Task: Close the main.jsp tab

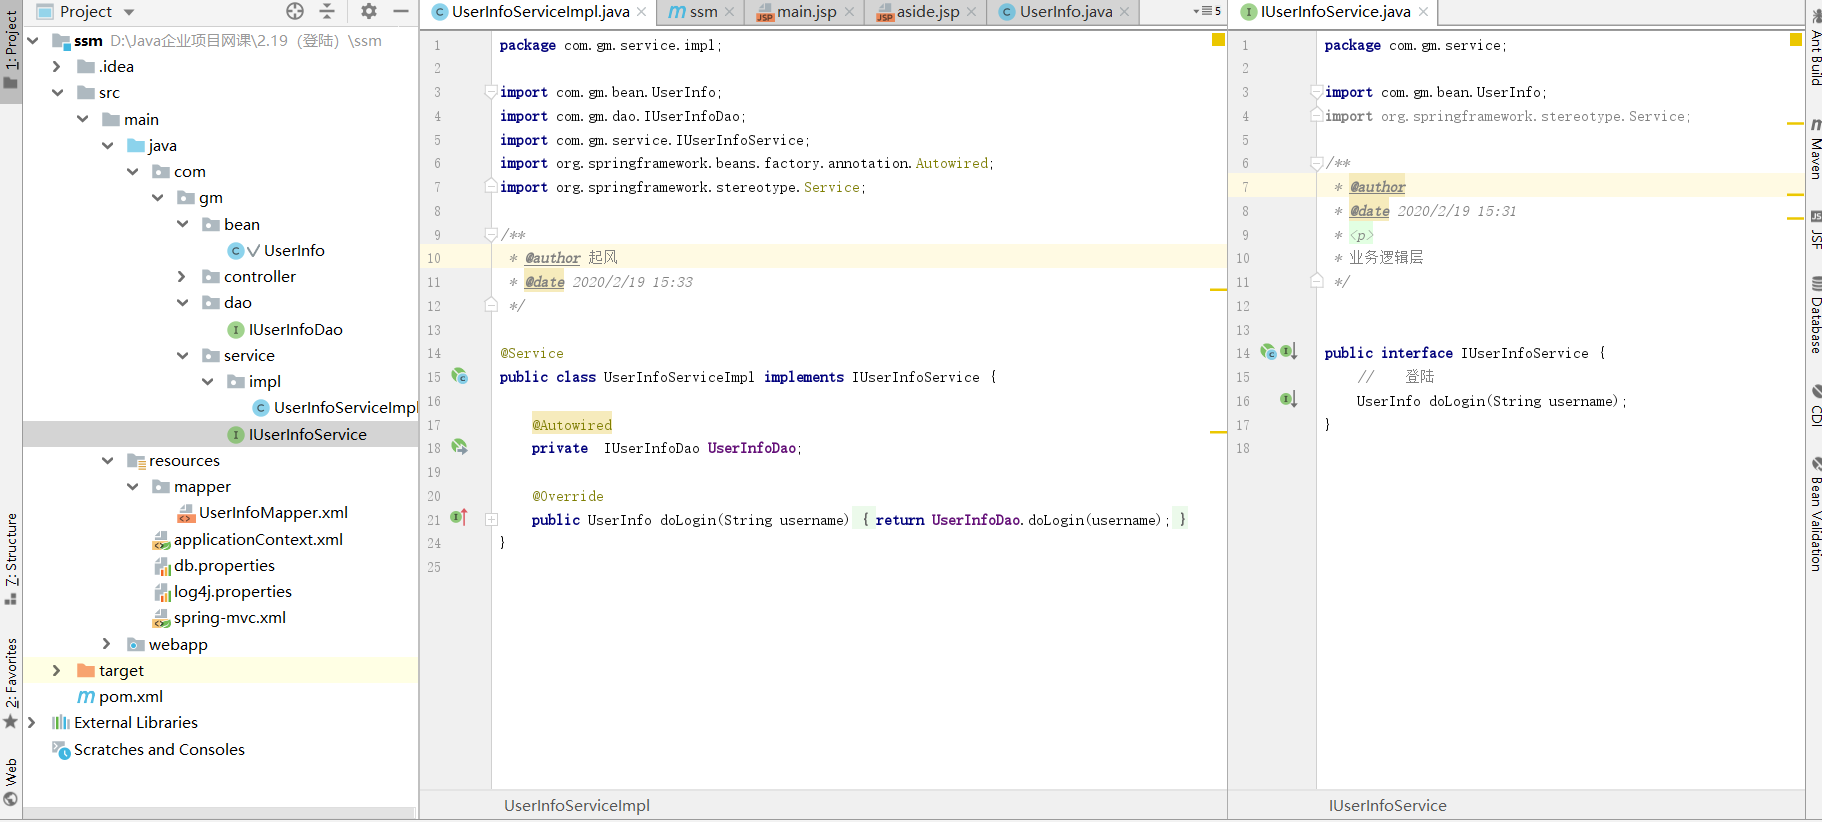Action: [849, 12]
